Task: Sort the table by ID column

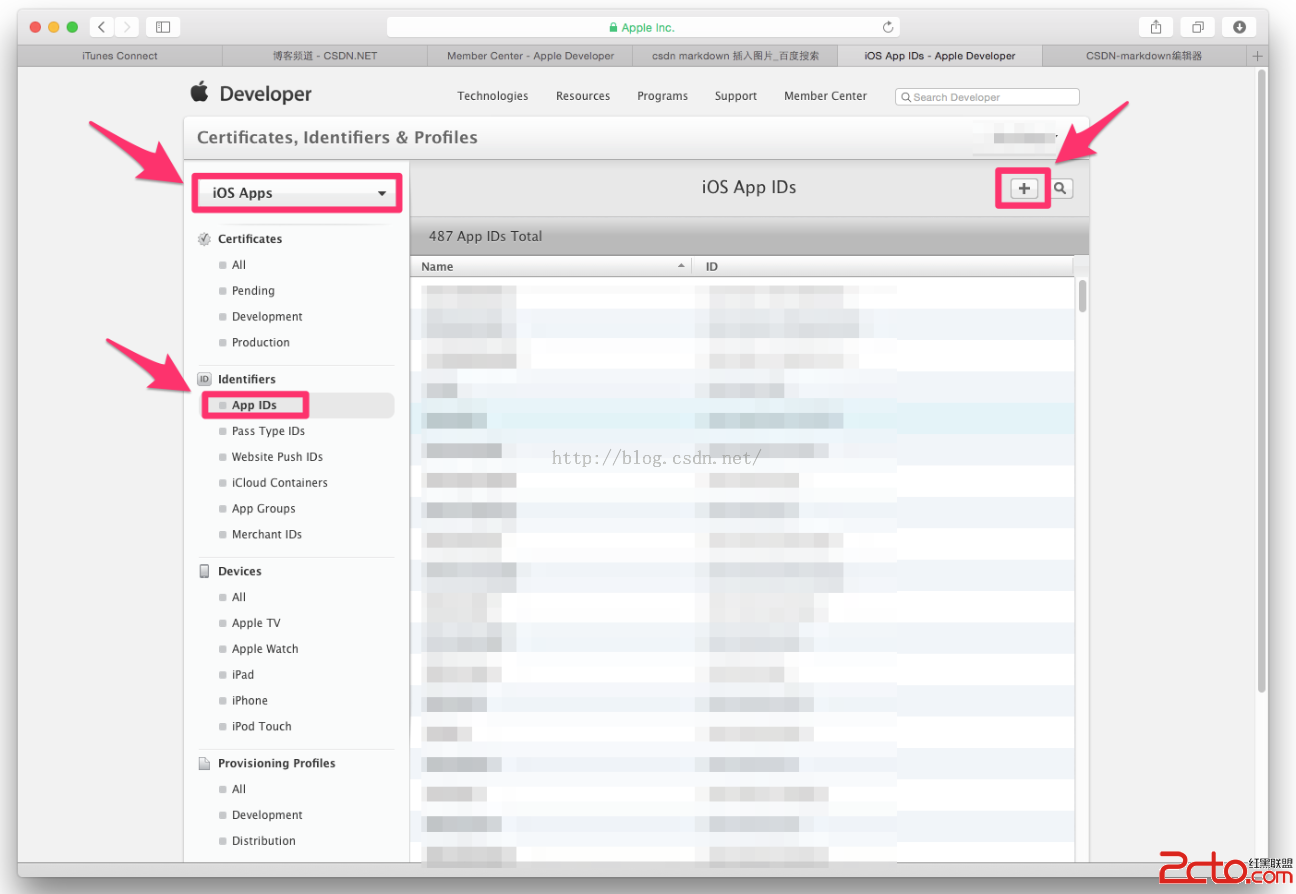Action: point(883,266)
